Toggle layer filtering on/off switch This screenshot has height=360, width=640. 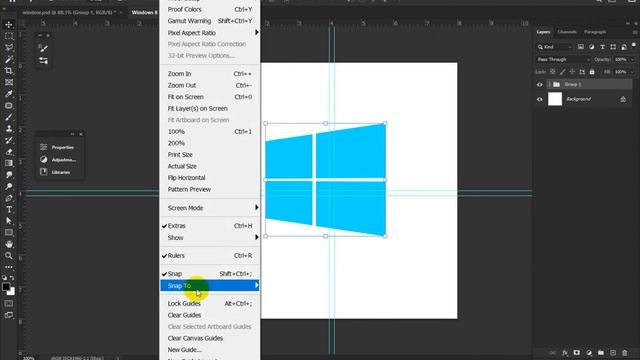click(x=633, y=46)
